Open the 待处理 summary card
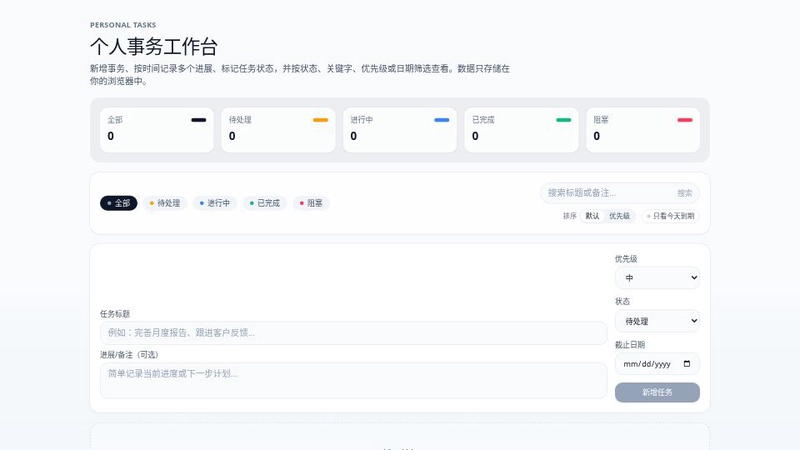800x450 pixels. pos(278,130)
